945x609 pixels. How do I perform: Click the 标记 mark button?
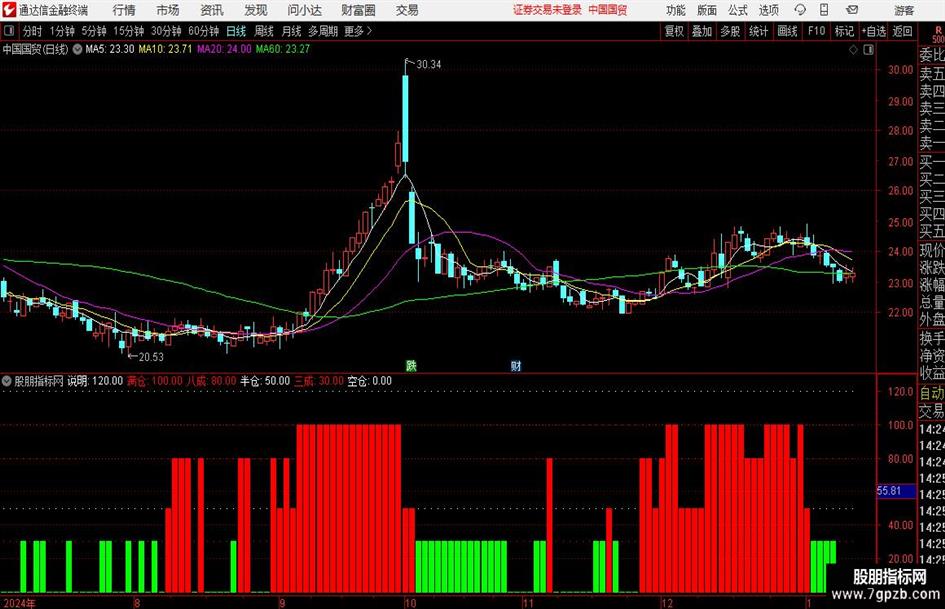coord(844,31)
